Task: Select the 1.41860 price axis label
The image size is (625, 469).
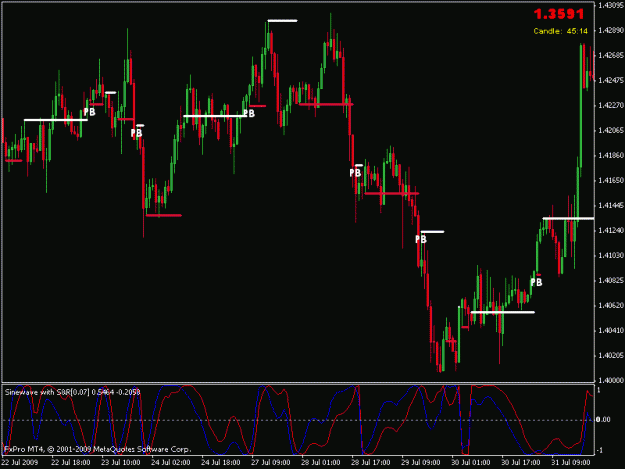Action: (610, 155)
